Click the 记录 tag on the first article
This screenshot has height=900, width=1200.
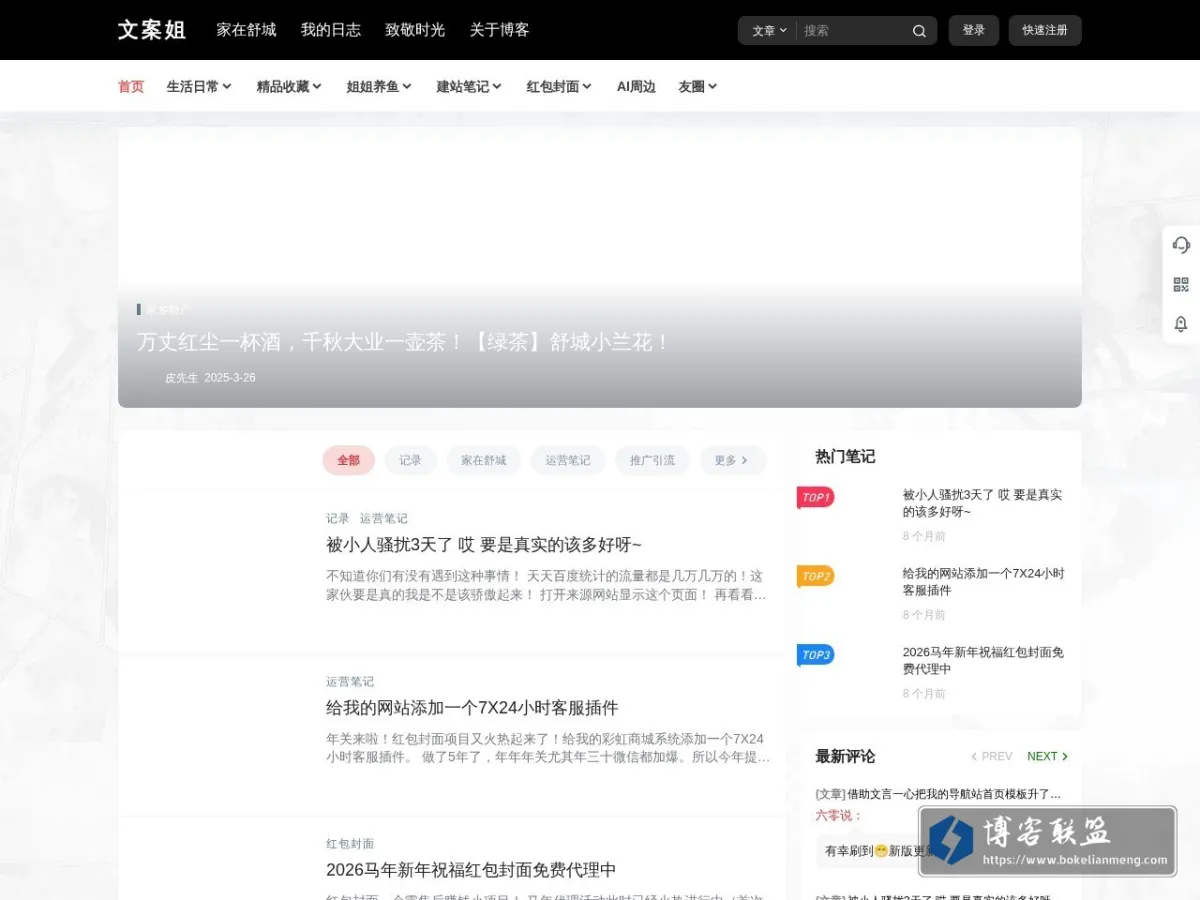(x=338, y=518)
